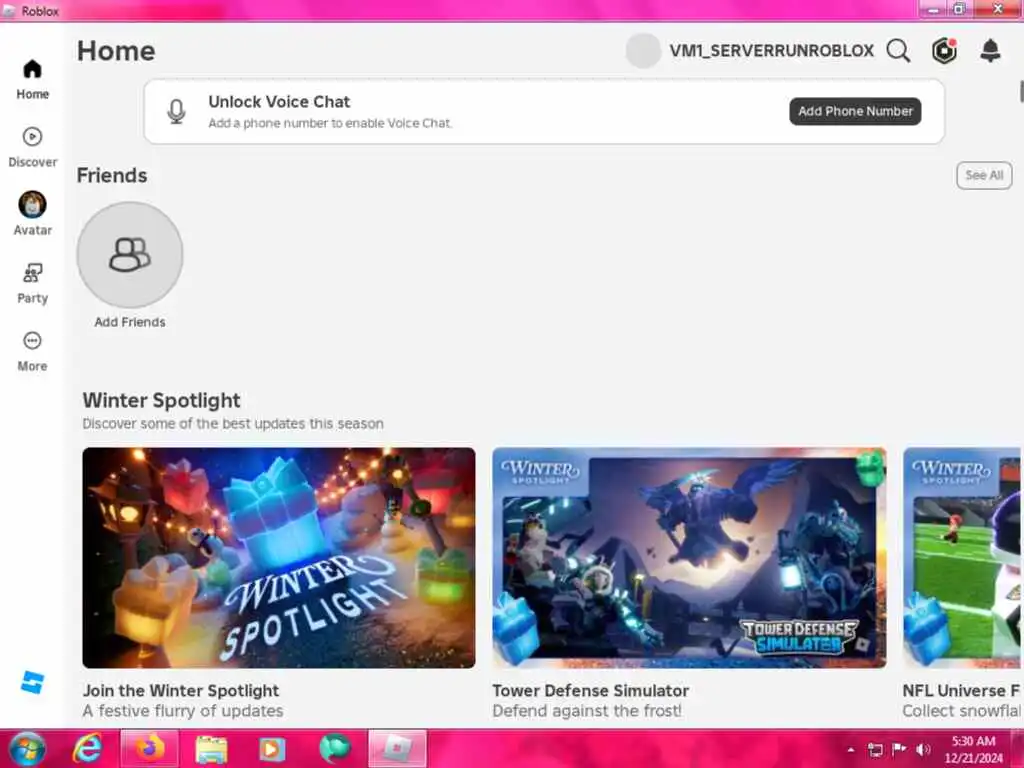Viewport: 1024px width, 768px height.
Task: Show the More options menu
Action: [32, 351]
